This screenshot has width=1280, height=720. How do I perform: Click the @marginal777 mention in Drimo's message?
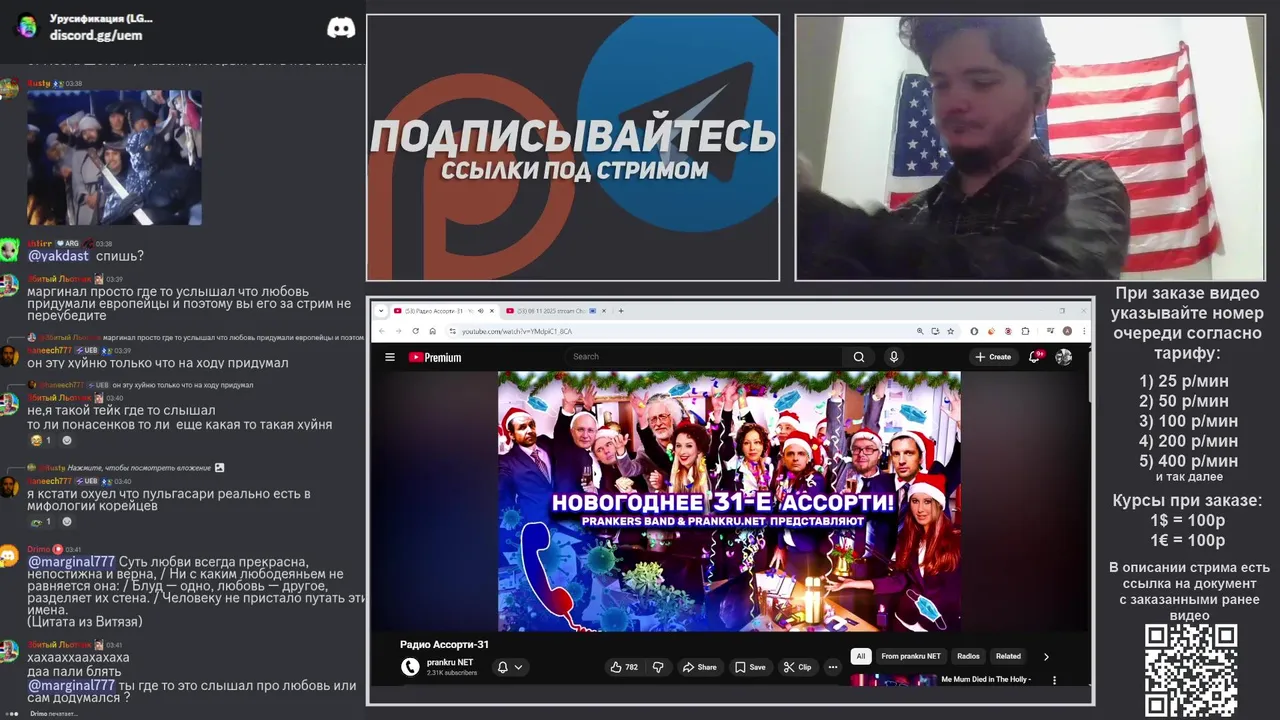point(71,562)
